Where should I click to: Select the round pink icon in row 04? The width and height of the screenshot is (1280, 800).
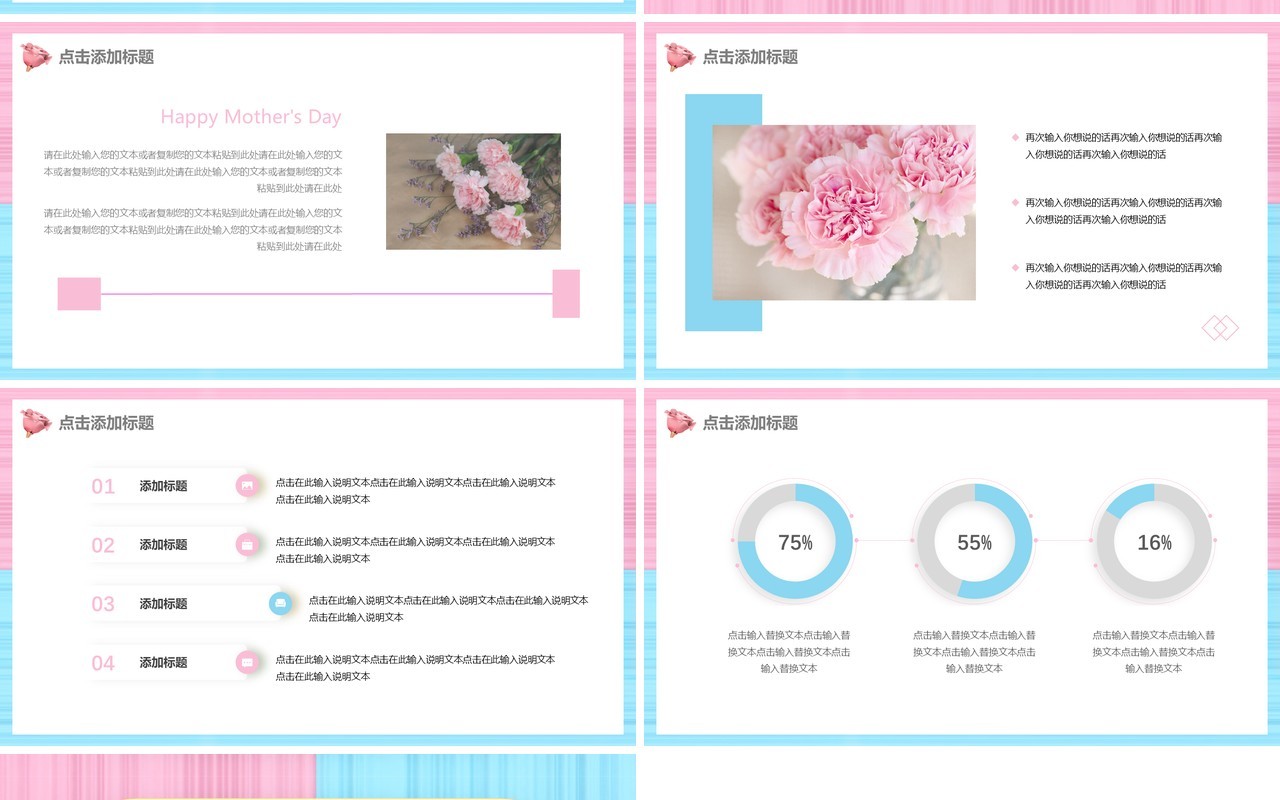pyautogui.click(x=248, y=662)
